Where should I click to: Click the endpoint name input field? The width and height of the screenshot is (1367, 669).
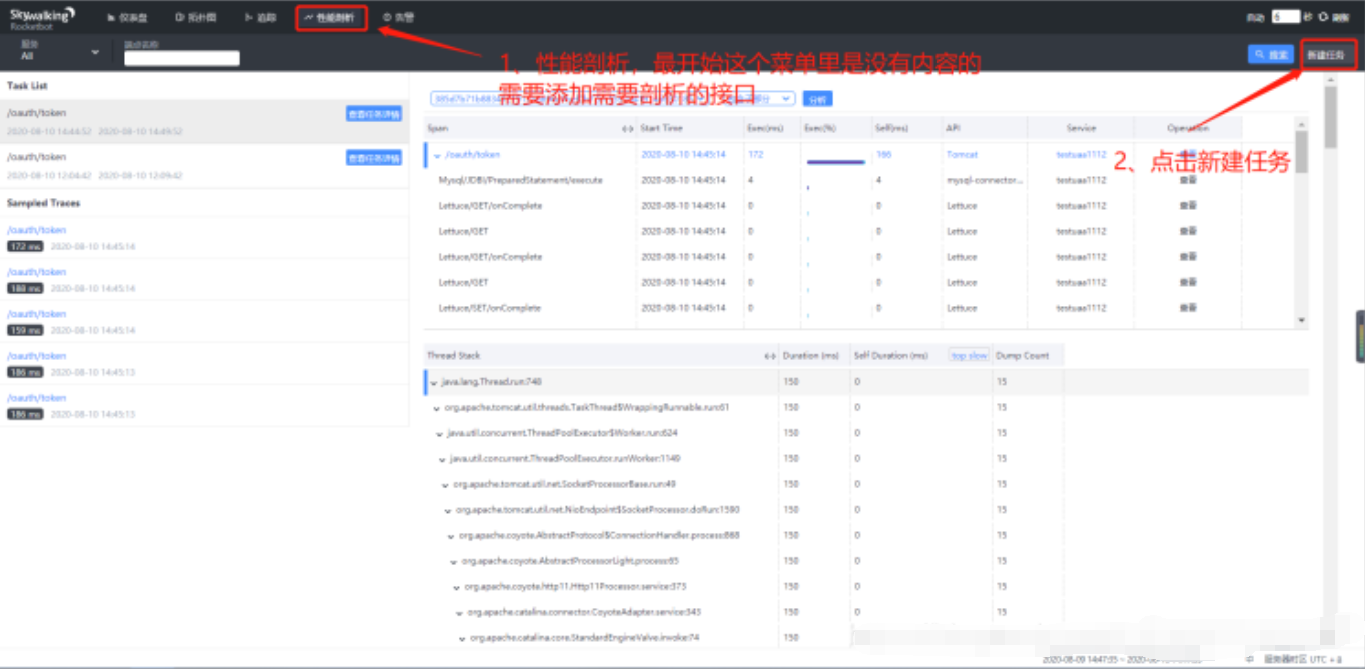(x=181, y=58)
